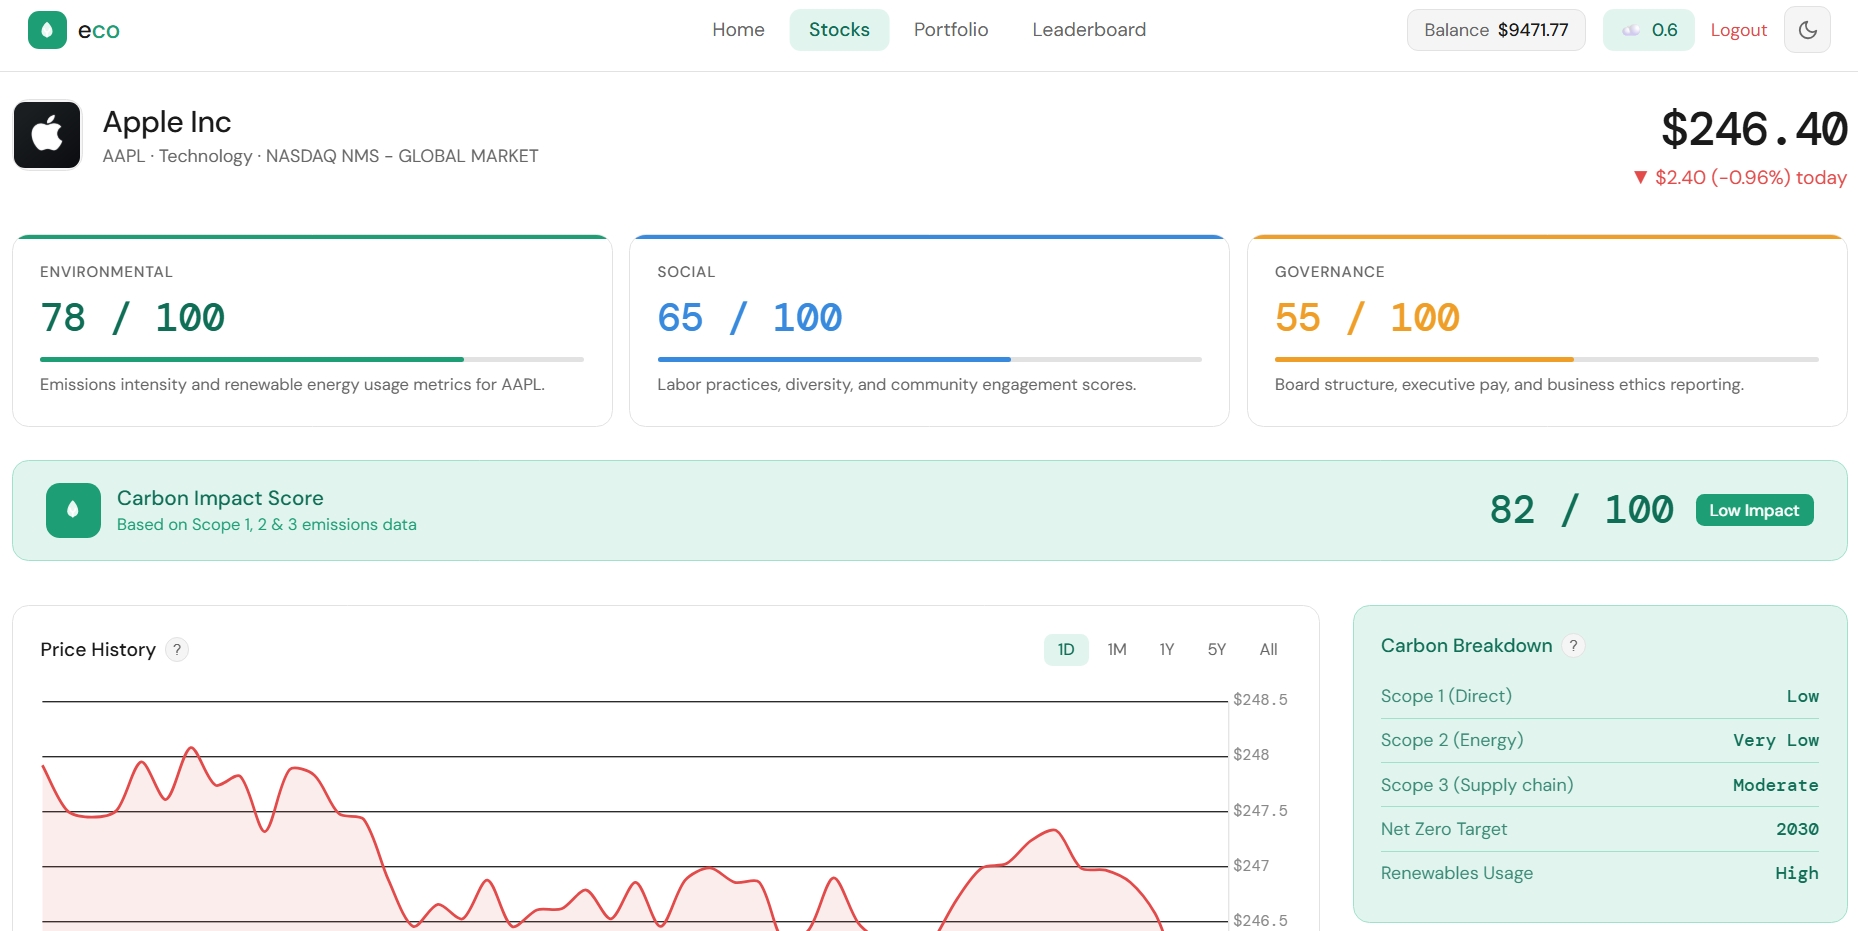1858x931 pixels.
Task: Click the Scope 3 (Supply chain) row label
Action: pos(1477,785)
